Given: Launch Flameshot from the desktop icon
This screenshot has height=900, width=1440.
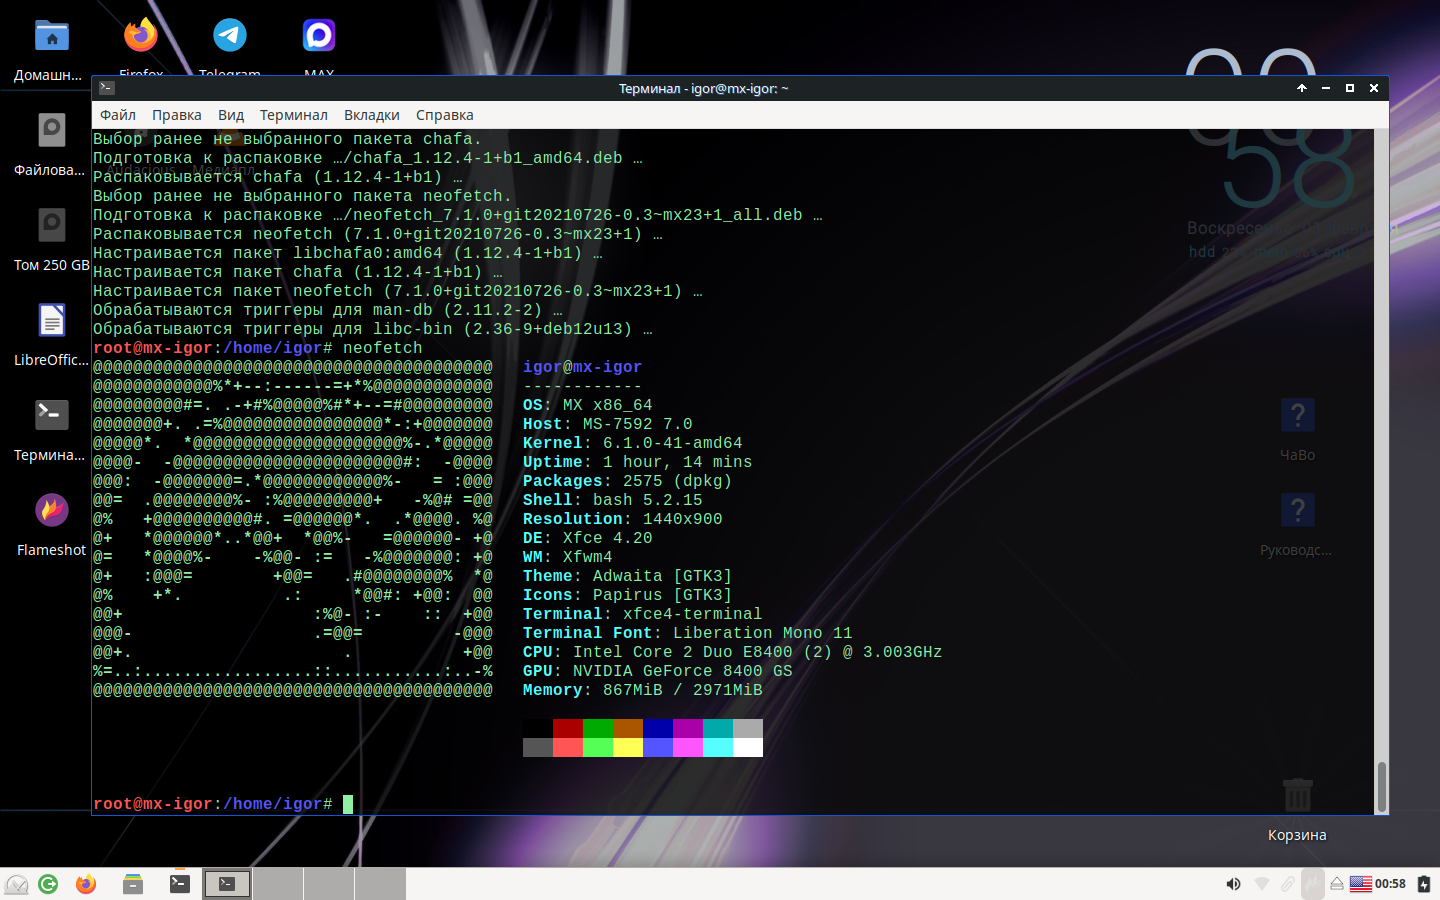Looking at the screenshot, I should (x=51, y=512).
